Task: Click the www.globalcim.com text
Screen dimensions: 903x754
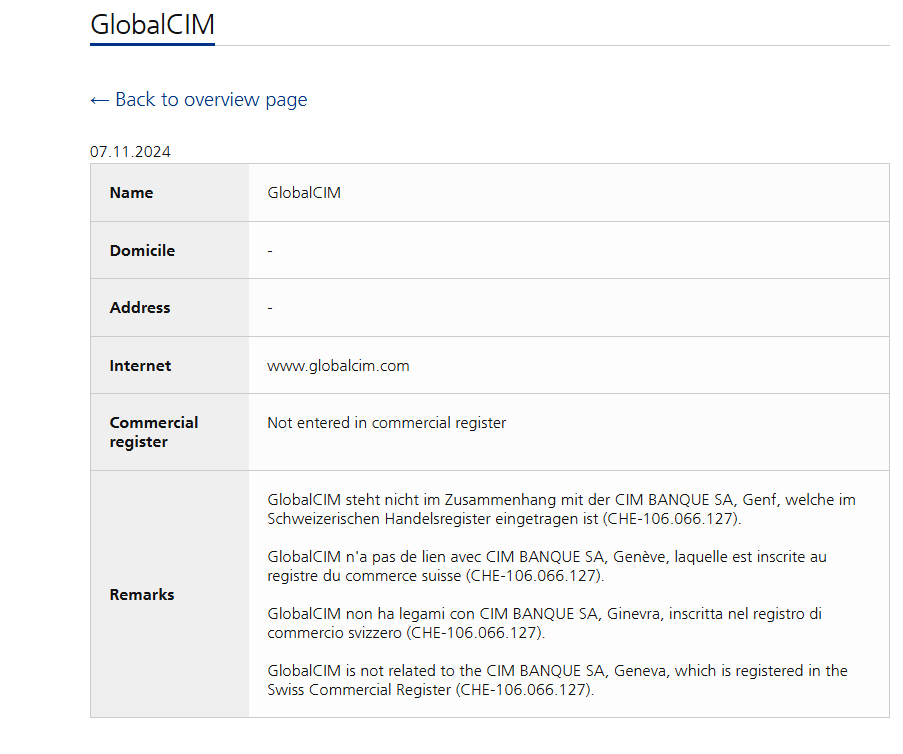Action: click(x=338, y=366)
